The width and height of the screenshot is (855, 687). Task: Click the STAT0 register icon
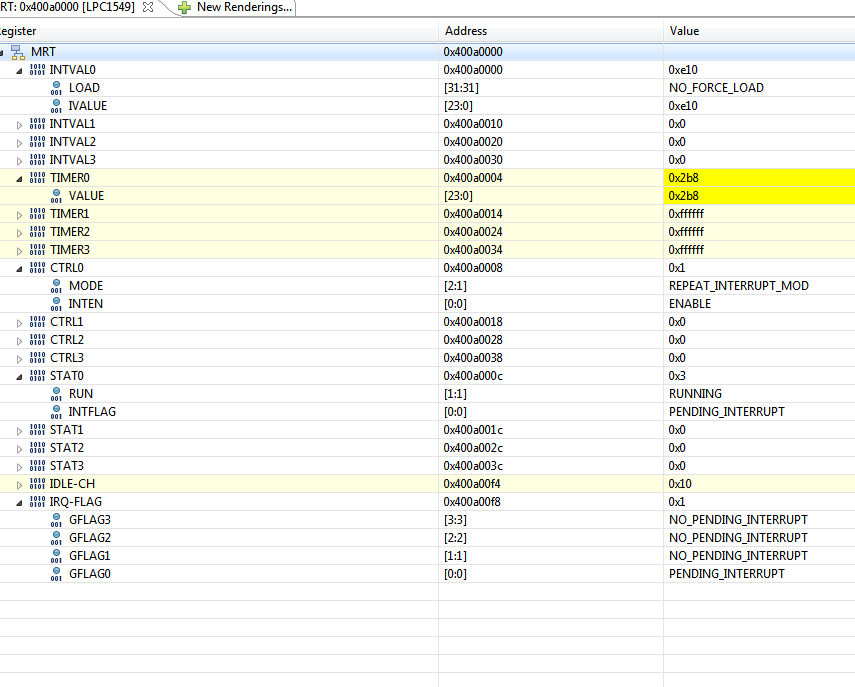(37, 376)
